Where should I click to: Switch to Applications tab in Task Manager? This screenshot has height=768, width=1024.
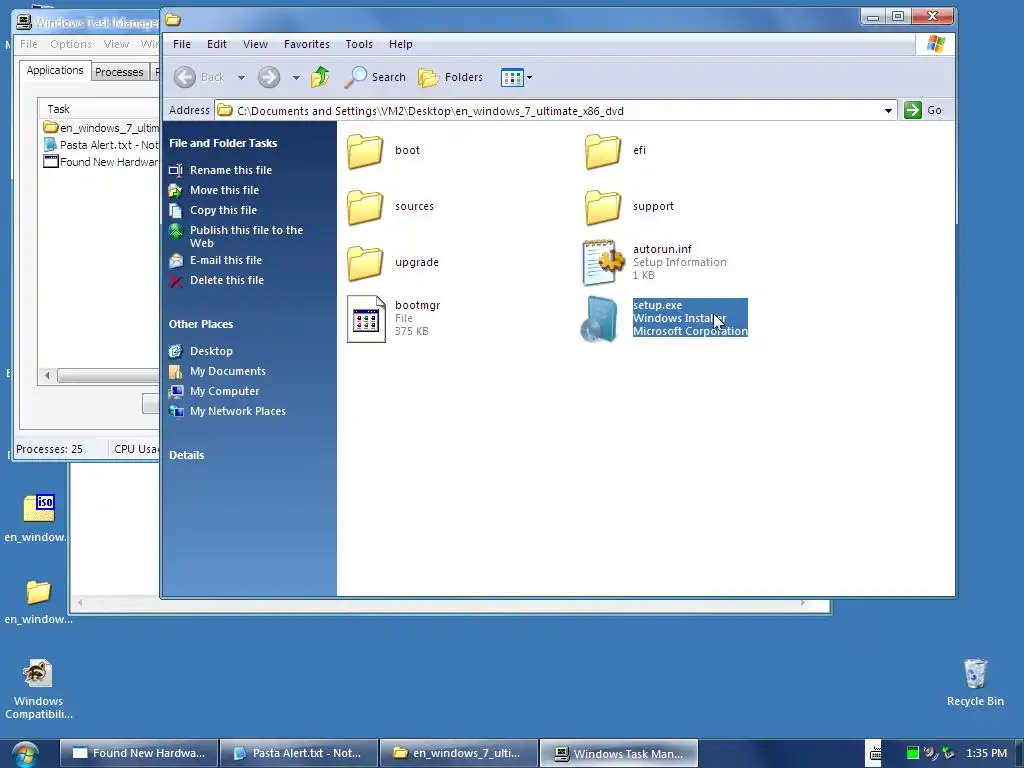(55, 71)
